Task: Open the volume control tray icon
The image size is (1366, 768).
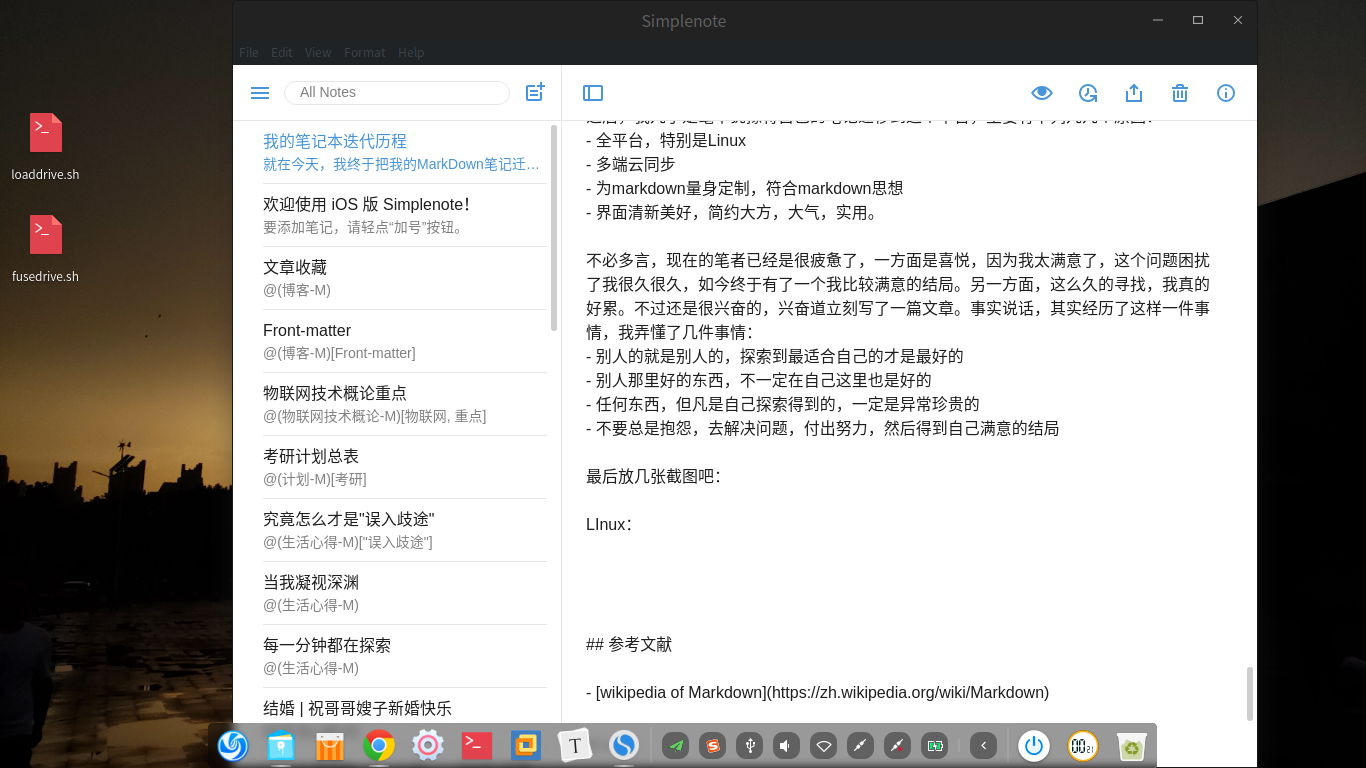Action: [x=786, y=745]
